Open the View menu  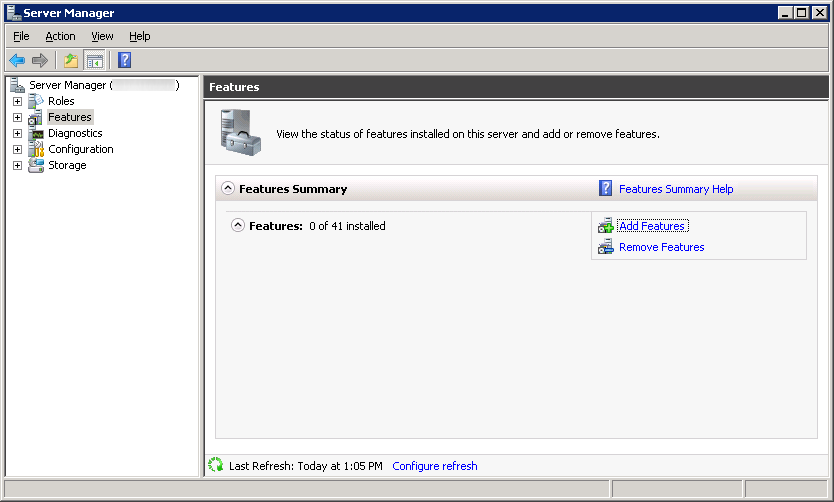tap(102, 36)
